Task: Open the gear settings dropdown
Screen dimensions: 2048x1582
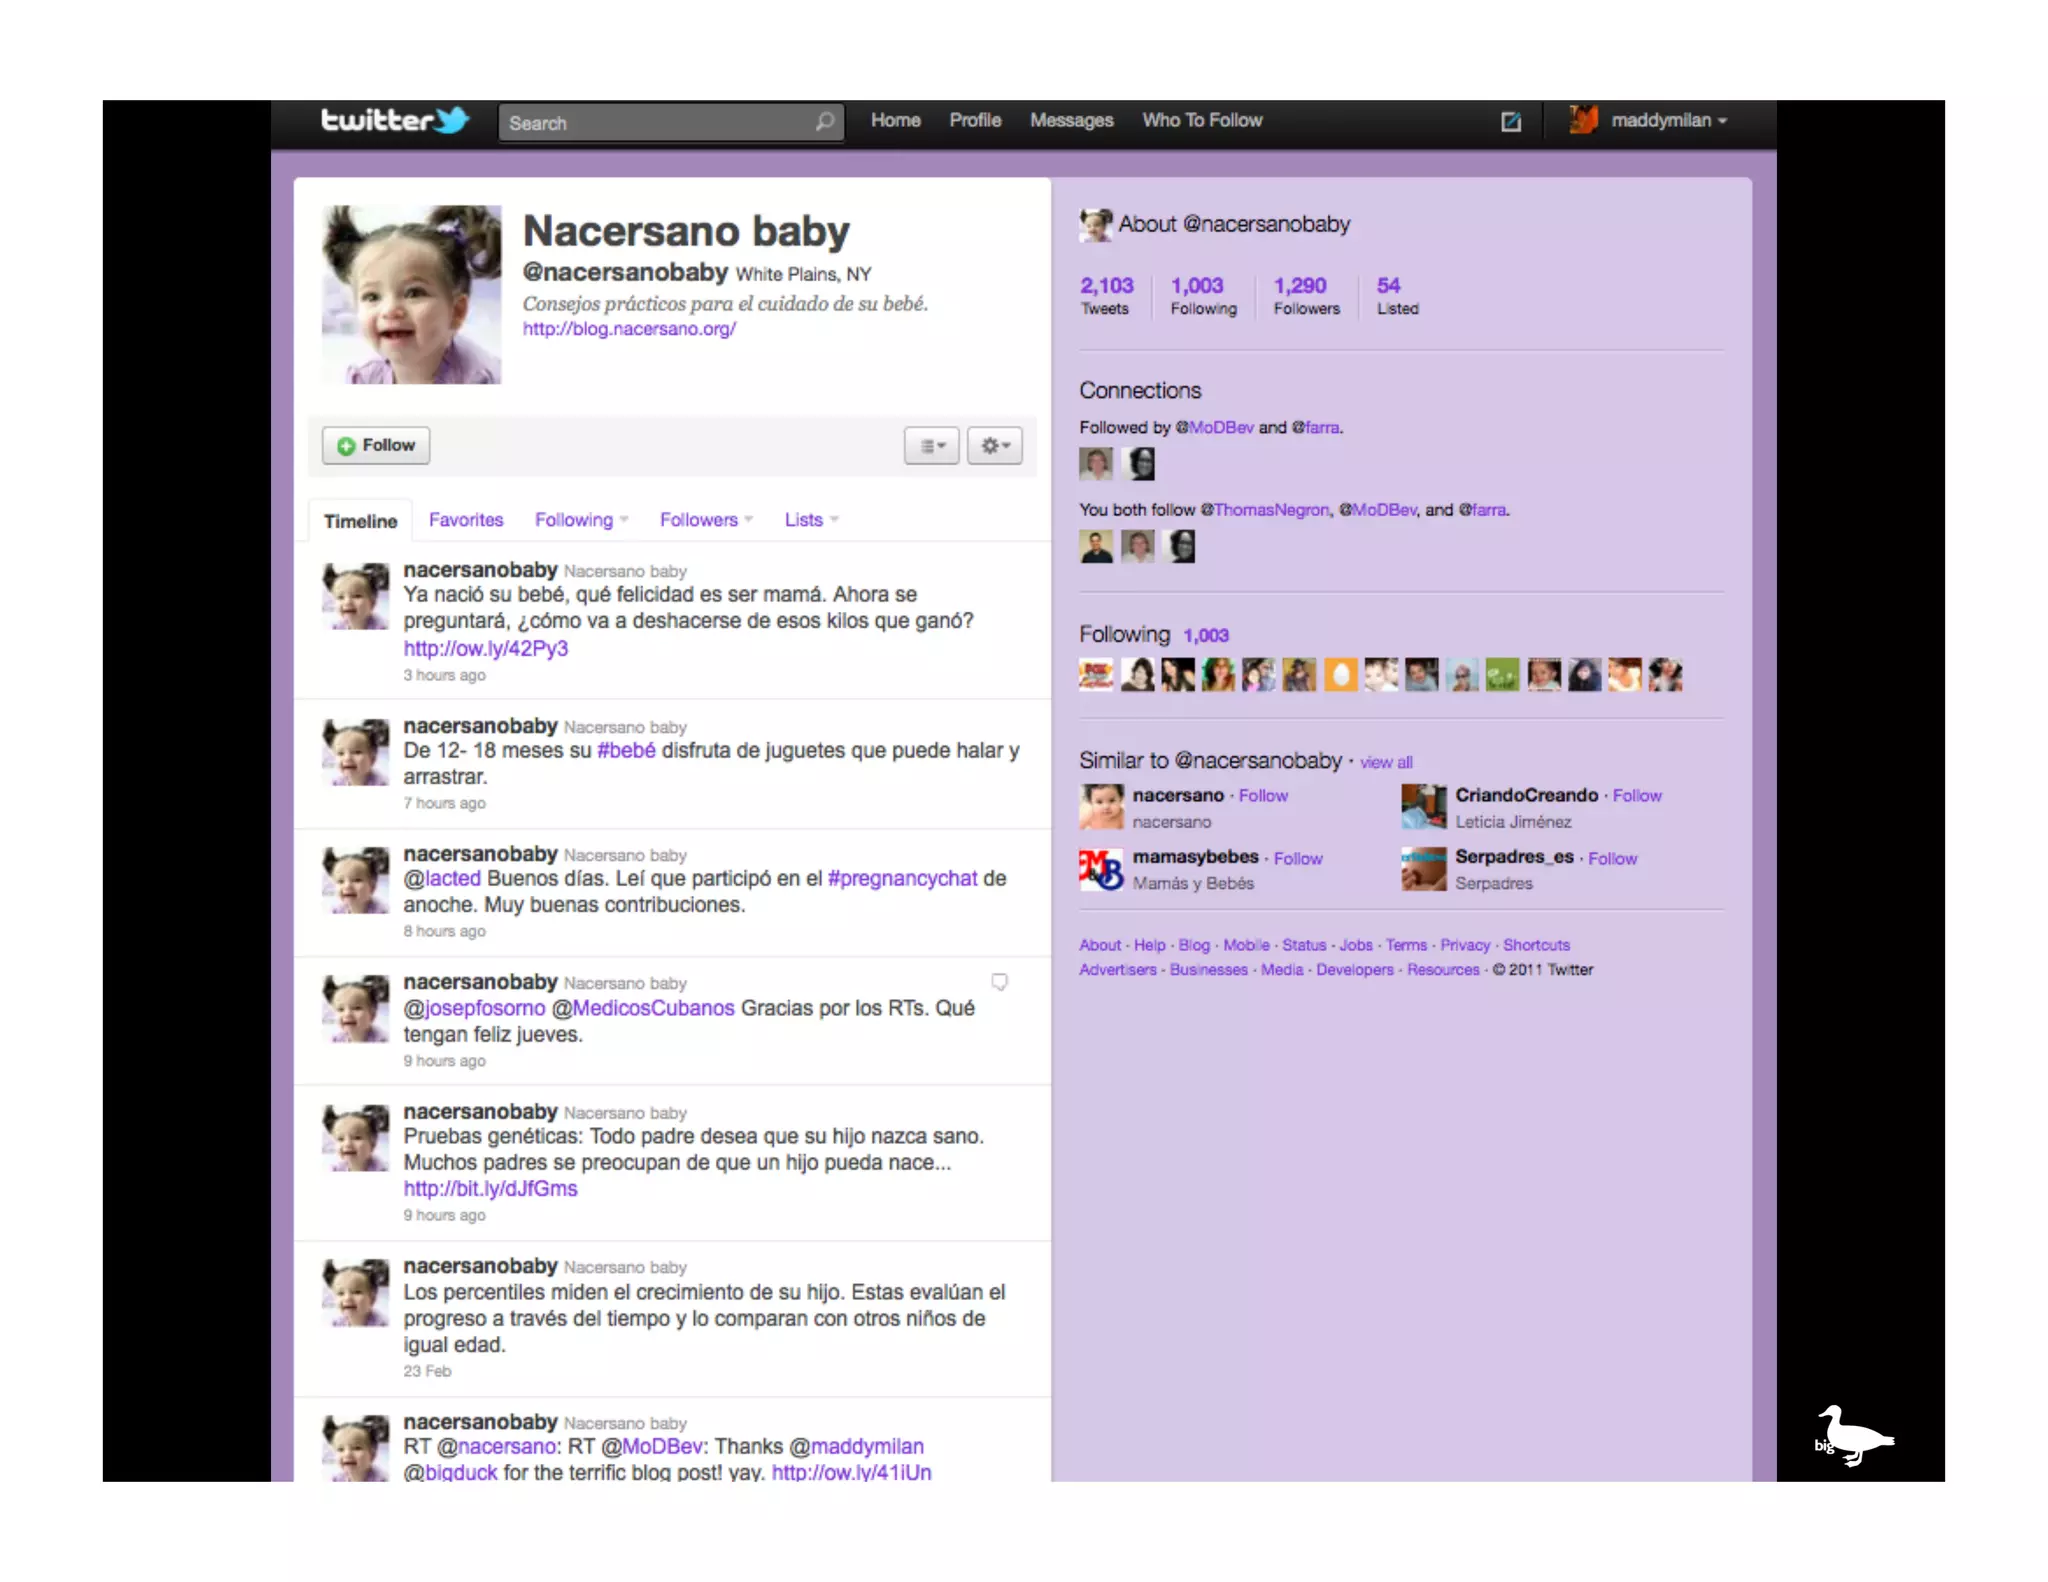Action: pos(995,446)
